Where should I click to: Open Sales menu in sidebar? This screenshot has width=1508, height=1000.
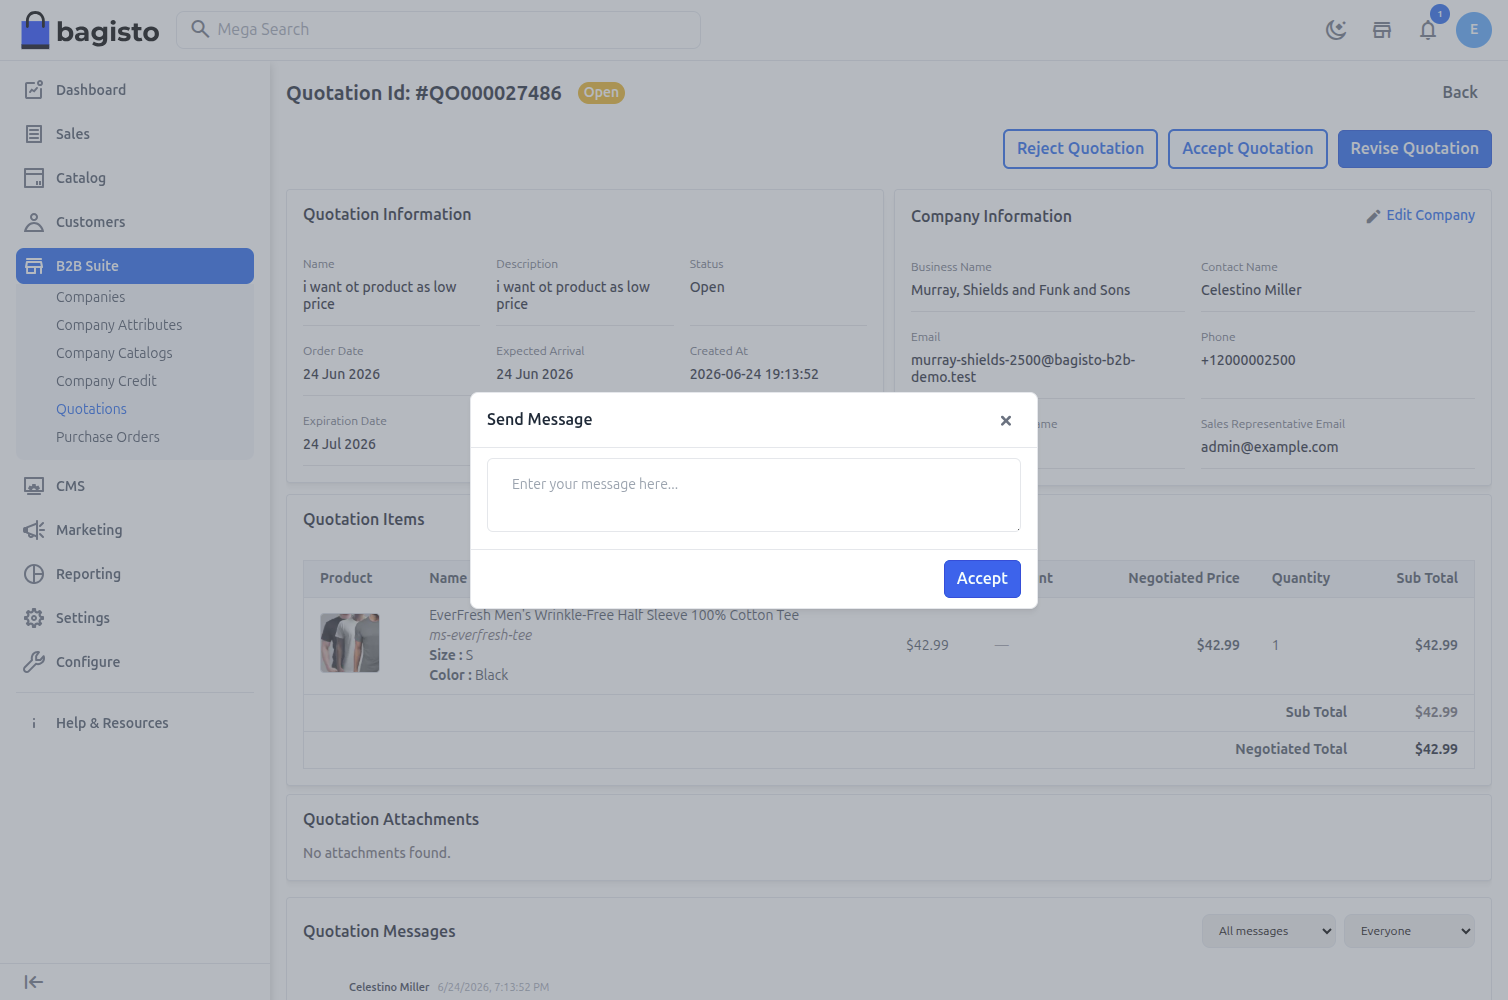pos(135,134)
